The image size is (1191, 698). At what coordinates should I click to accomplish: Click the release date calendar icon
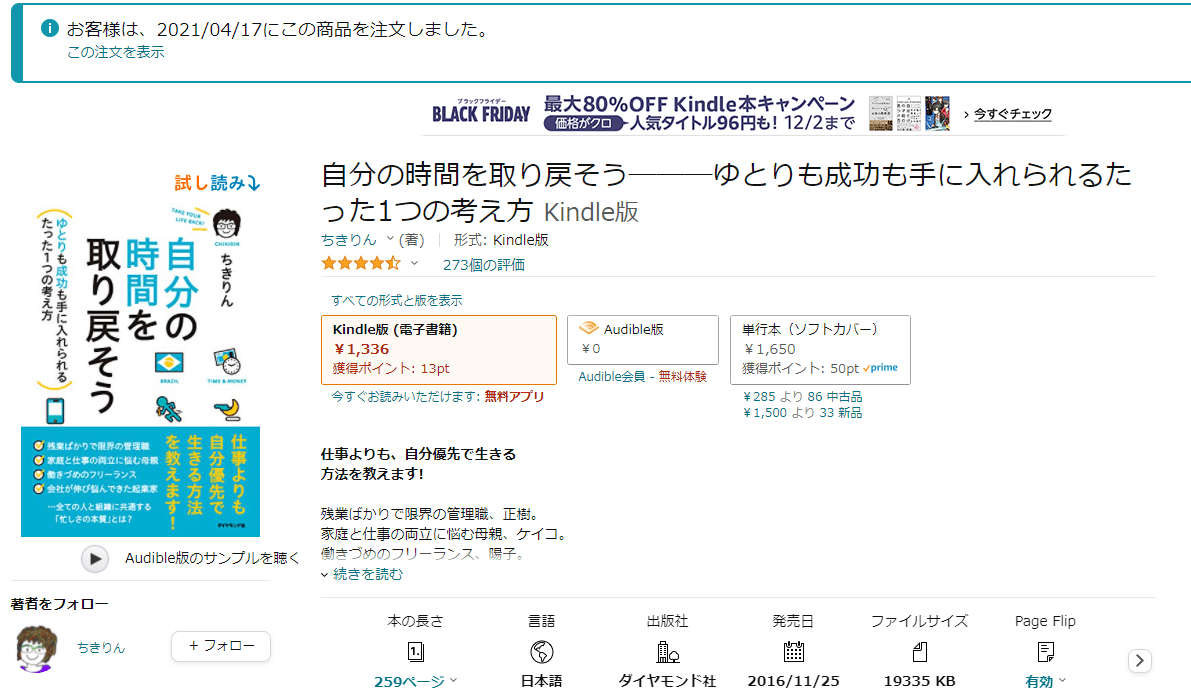pos(793,652)
